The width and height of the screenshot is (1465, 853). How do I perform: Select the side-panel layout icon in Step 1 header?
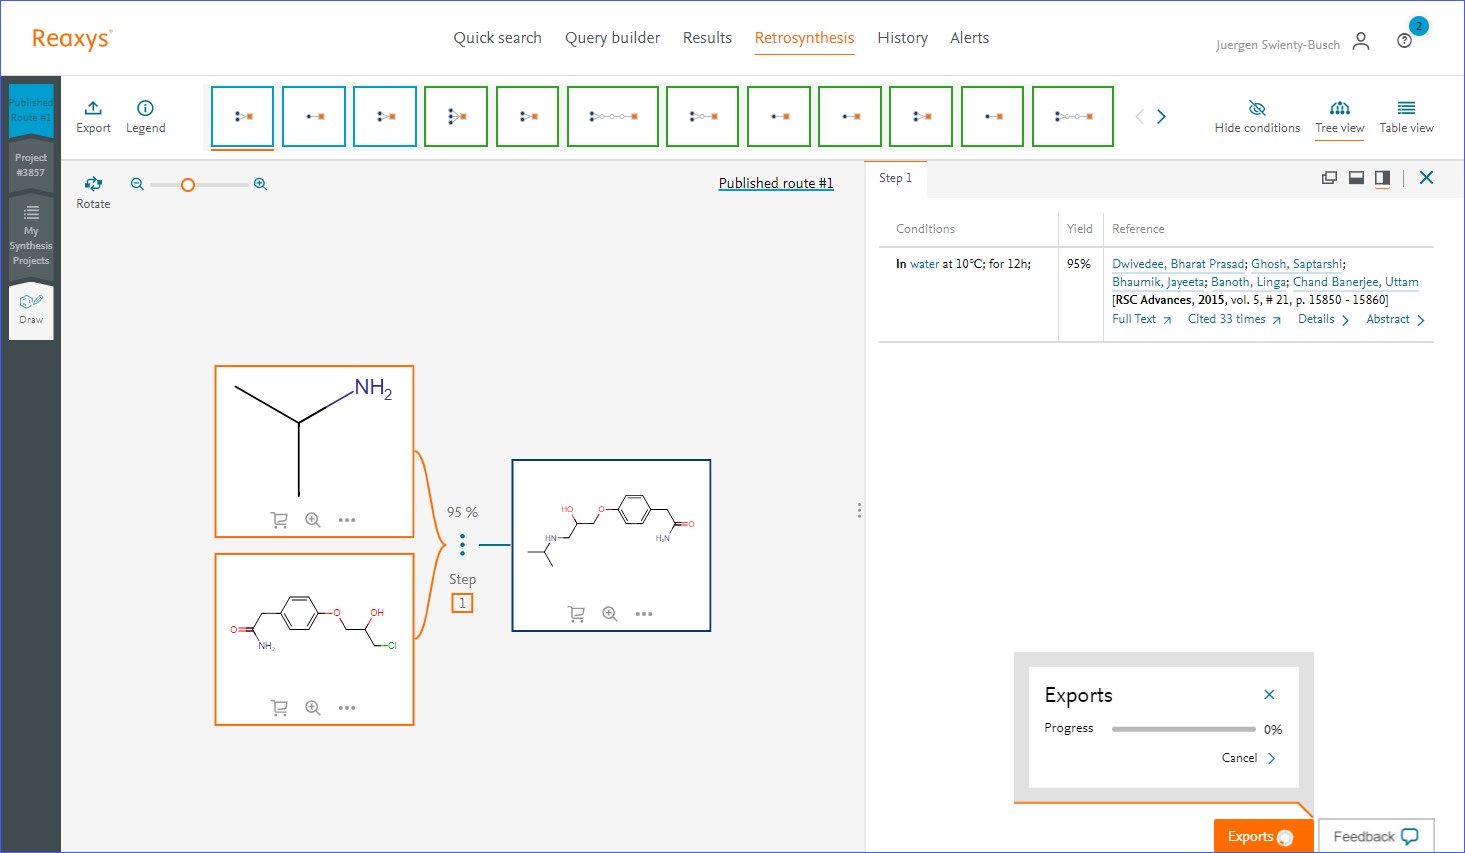point(1383,177)
